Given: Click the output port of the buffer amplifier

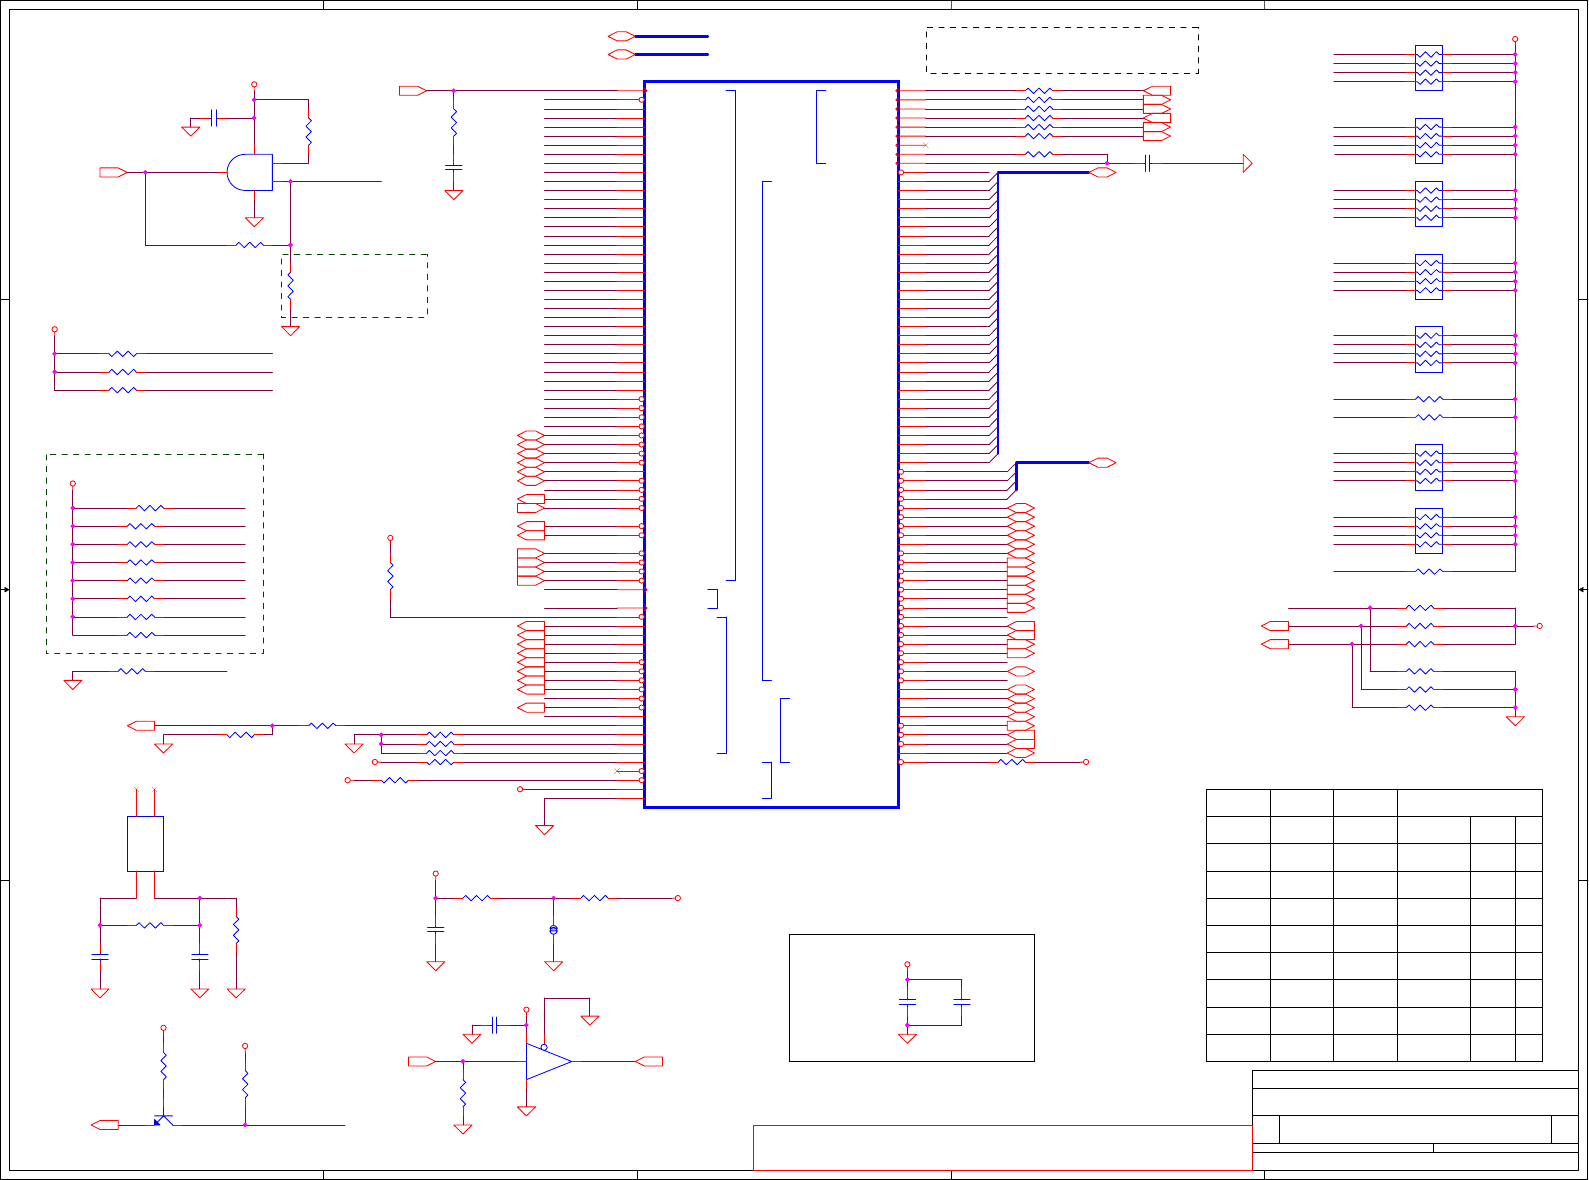Looking at the screenshot, I should pos(649,1061).
